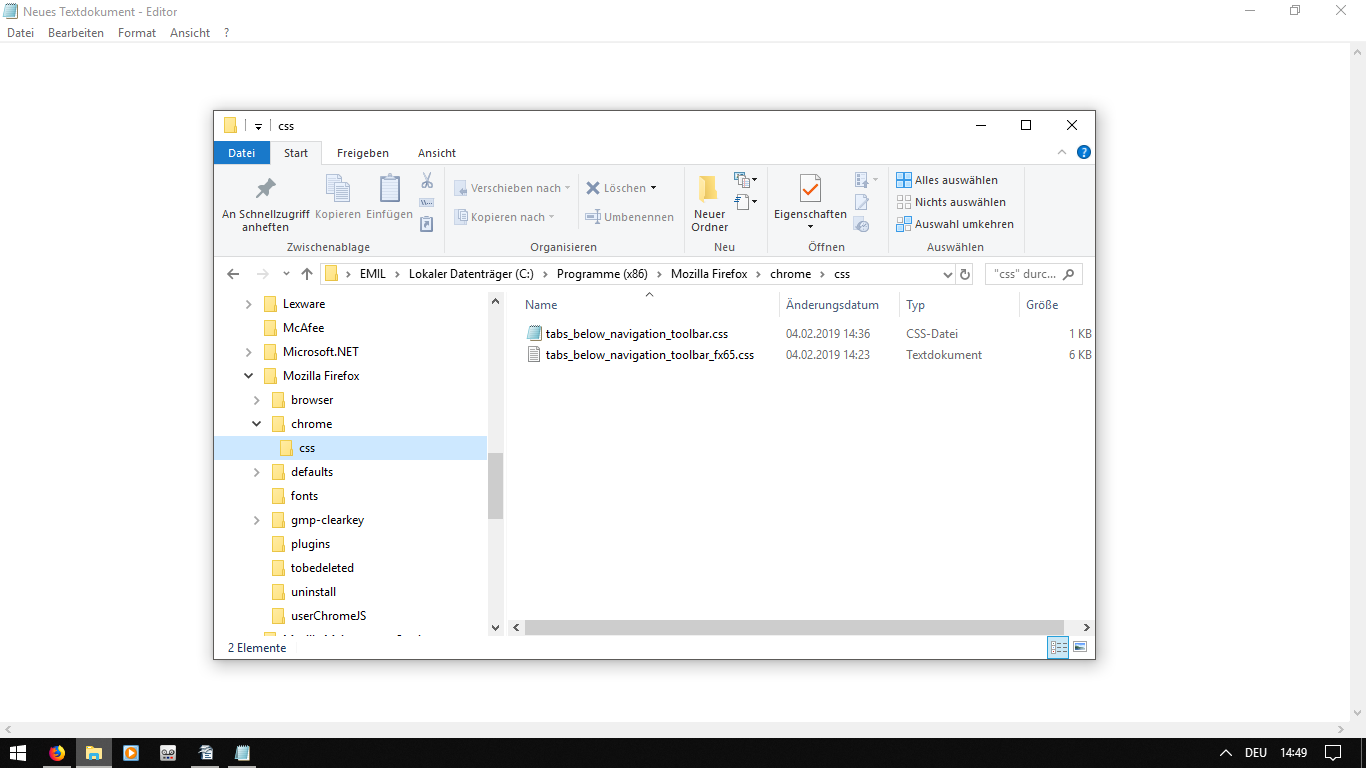Viewport: 1366px width, 768px height.
Task: Open the Freigeben ribbon tab
Action: tap(362, 153)
